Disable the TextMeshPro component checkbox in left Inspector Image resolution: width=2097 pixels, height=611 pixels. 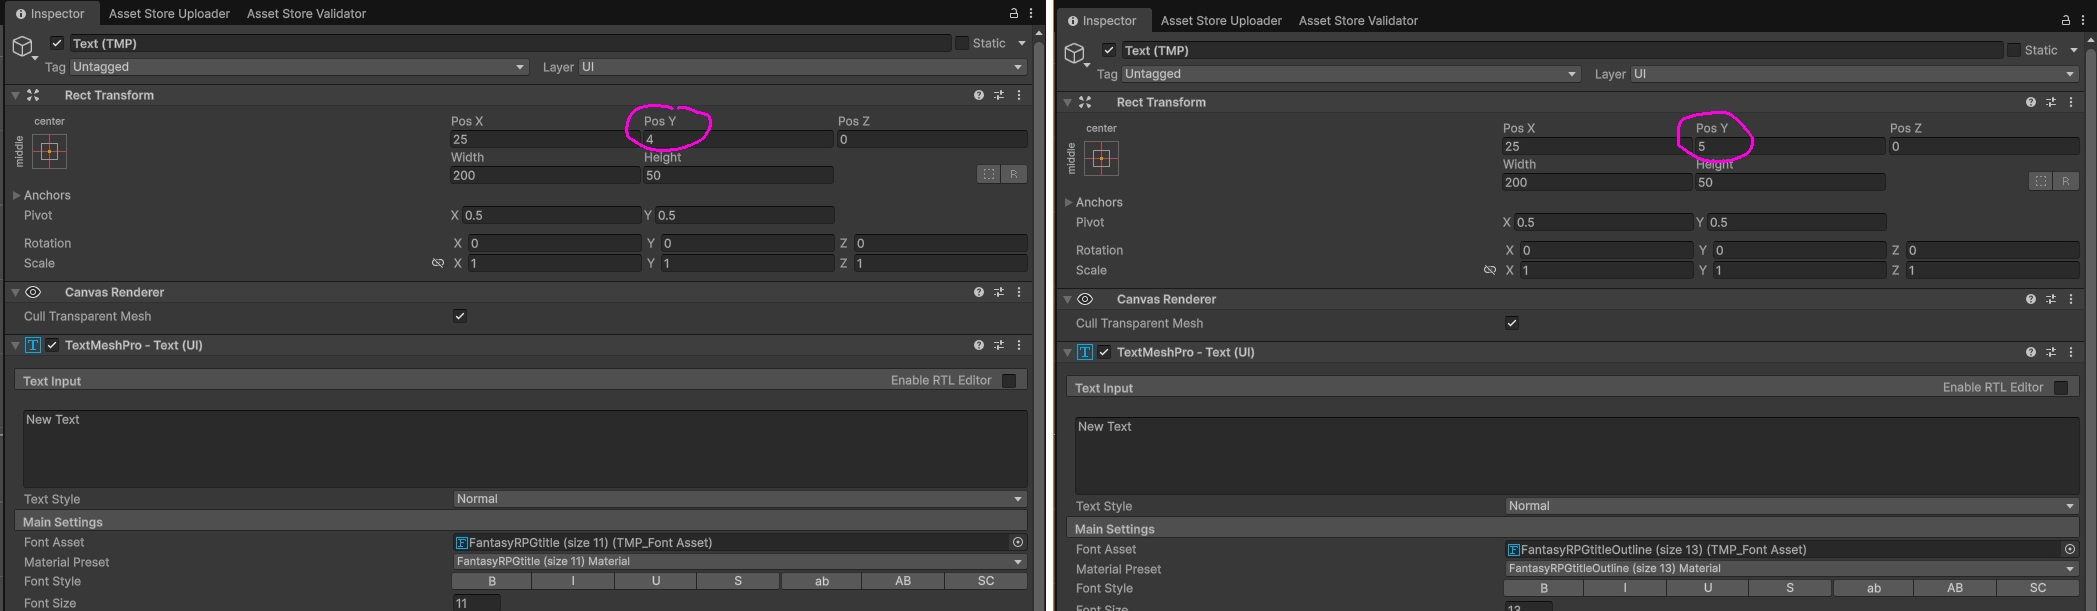pyautogui.click(x=52, y=345)
